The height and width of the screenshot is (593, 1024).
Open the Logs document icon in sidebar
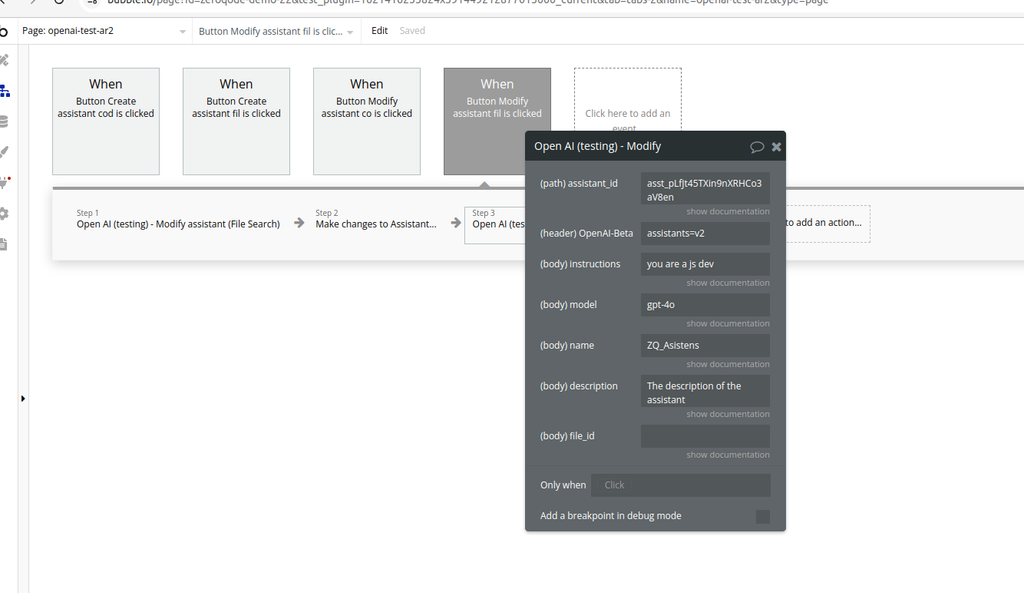pyautogui.click(x=3, y=244)
